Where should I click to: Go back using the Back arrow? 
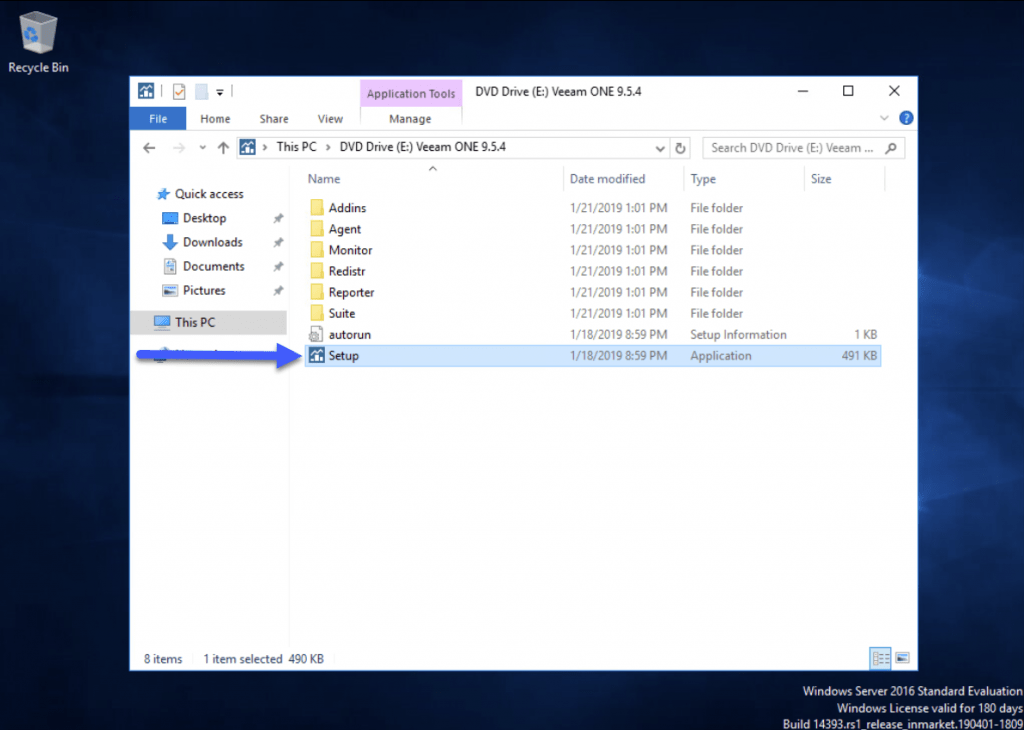pyautogui.click(x=149, y=148)
